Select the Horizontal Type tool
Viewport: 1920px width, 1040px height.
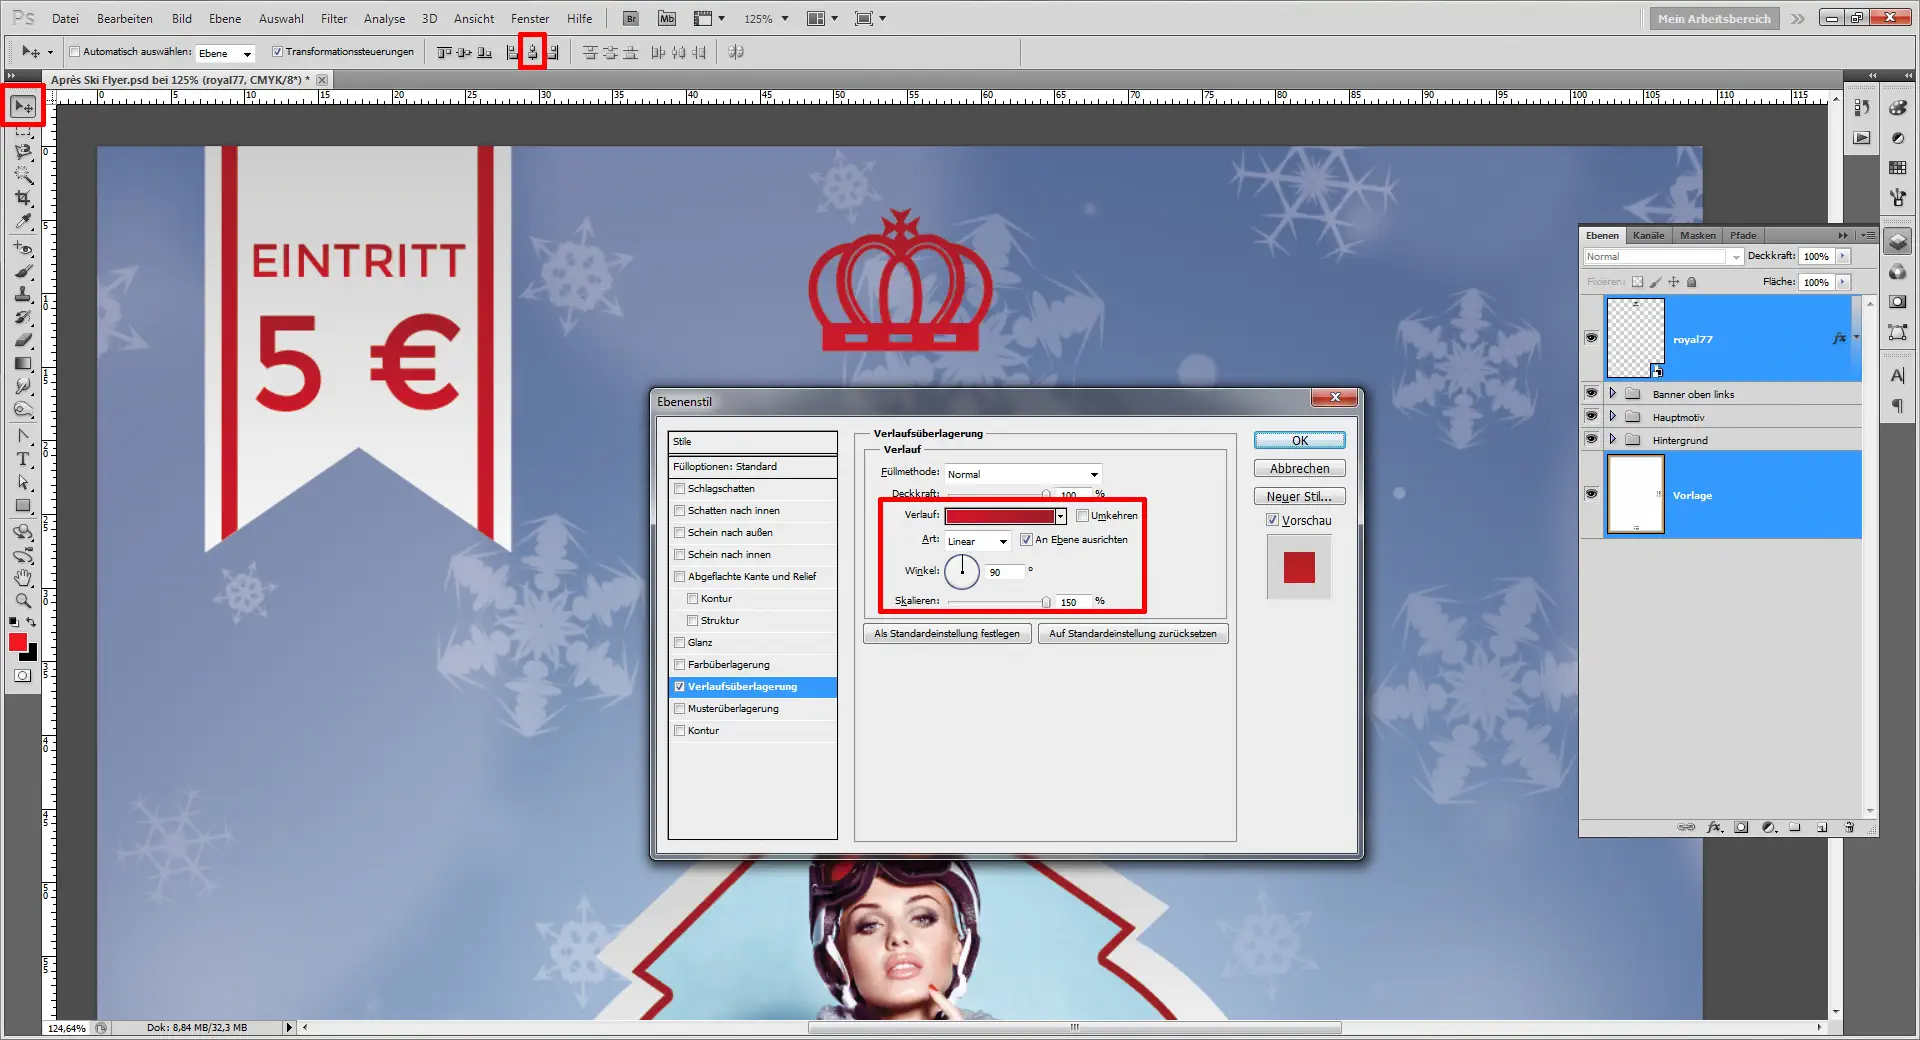click(x=23, y=459)
